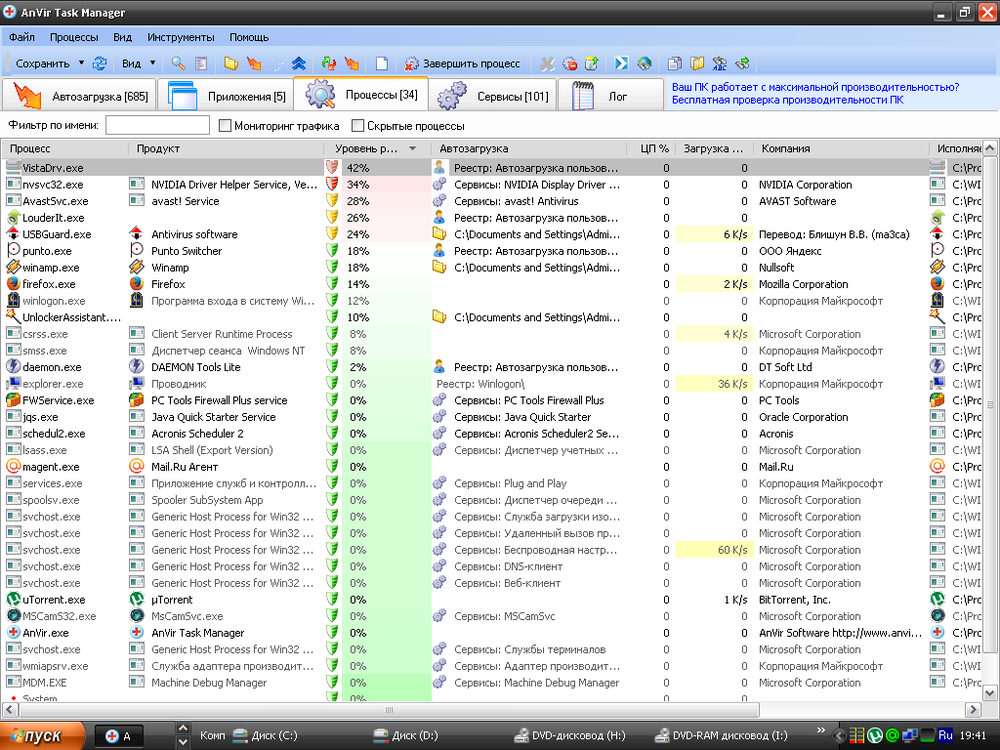Click the Сохранить toolbar button
The image size is (1000, 750).
point(43,63)
